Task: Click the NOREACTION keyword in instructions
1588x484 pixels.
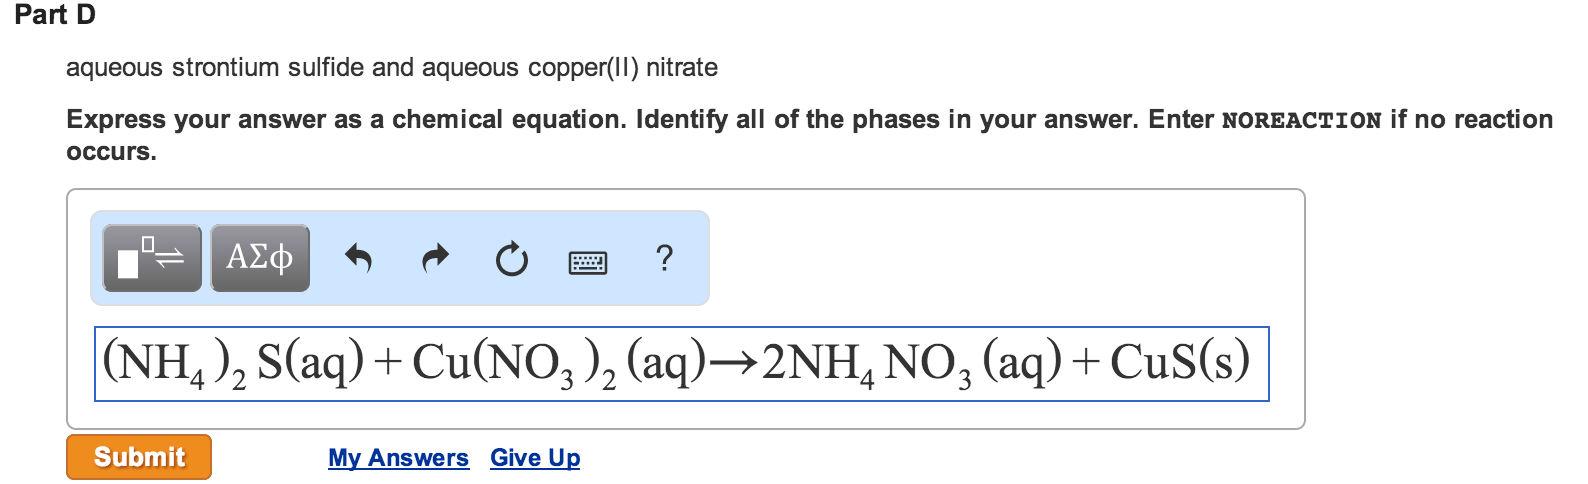Action: click(1301, 120)
